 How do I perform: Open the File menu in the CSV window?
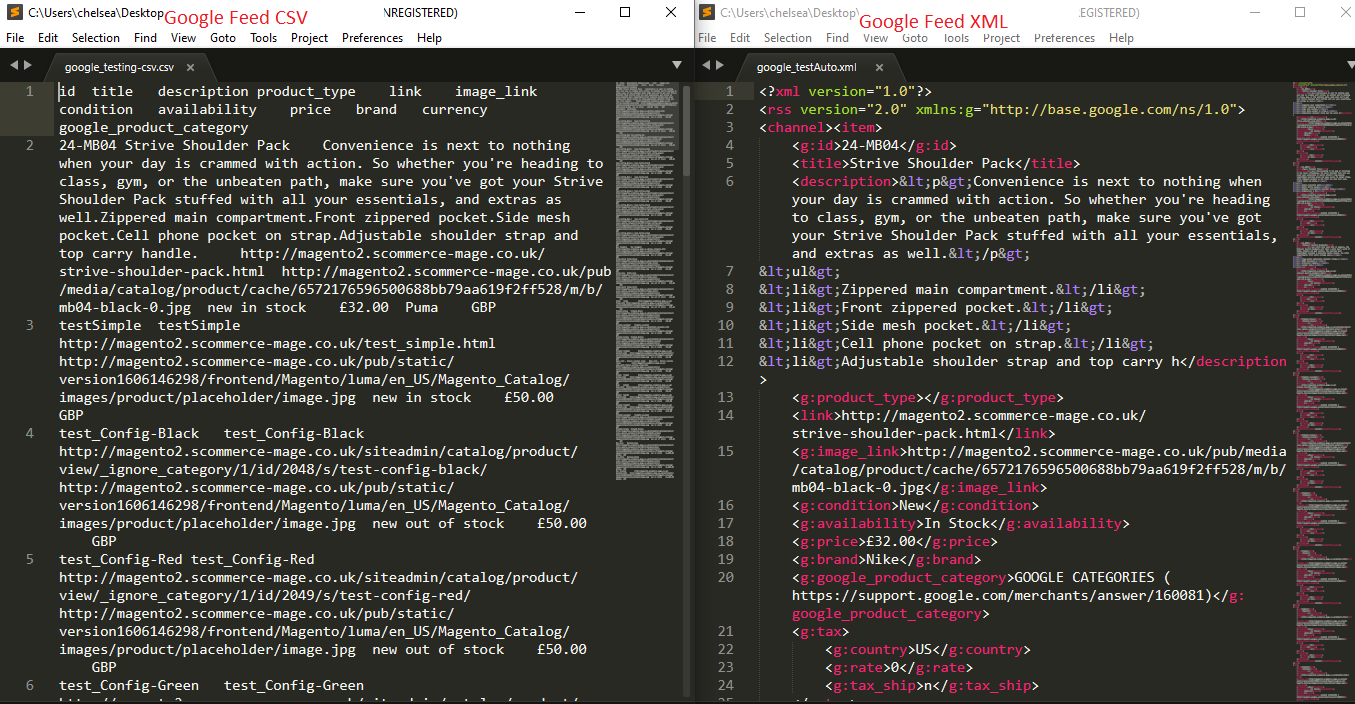click(x=16, y=37)
